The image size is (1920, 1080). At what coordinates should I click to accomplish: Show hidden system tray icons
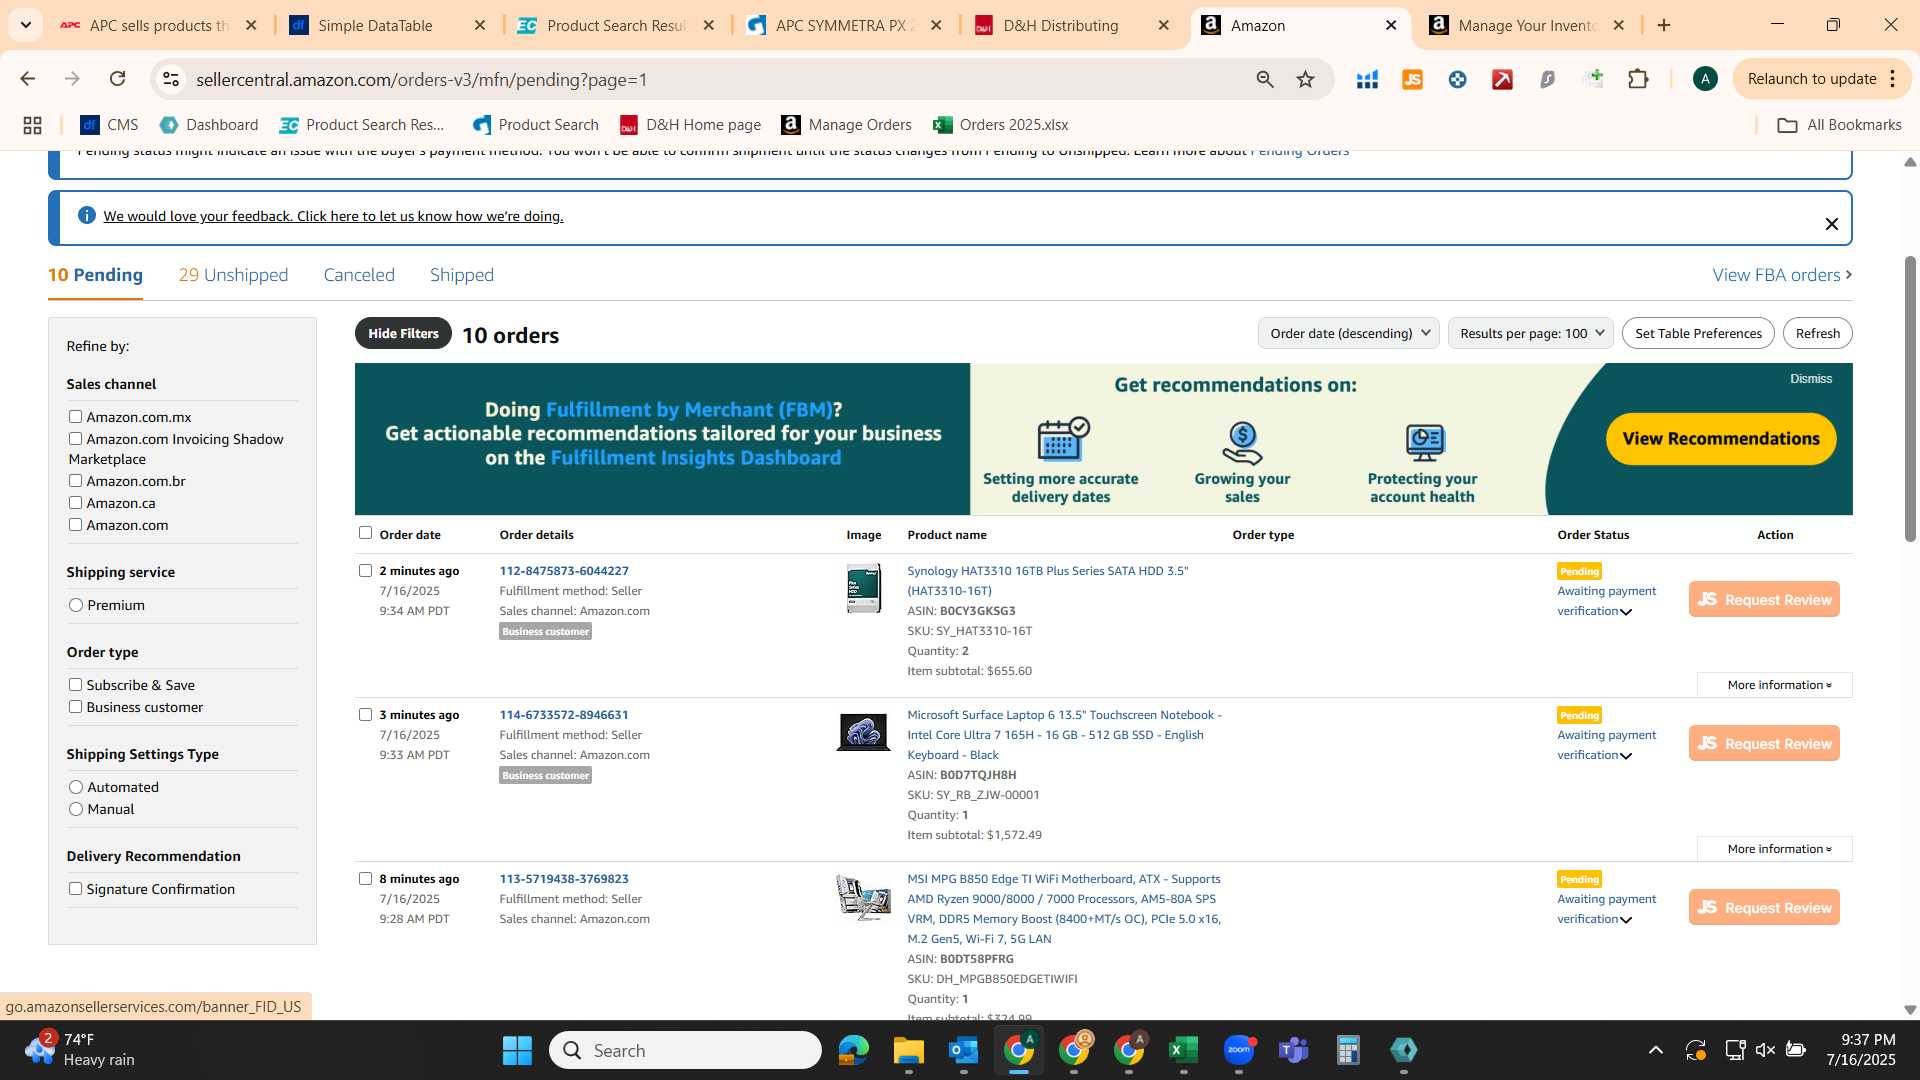(1655, 1050)
